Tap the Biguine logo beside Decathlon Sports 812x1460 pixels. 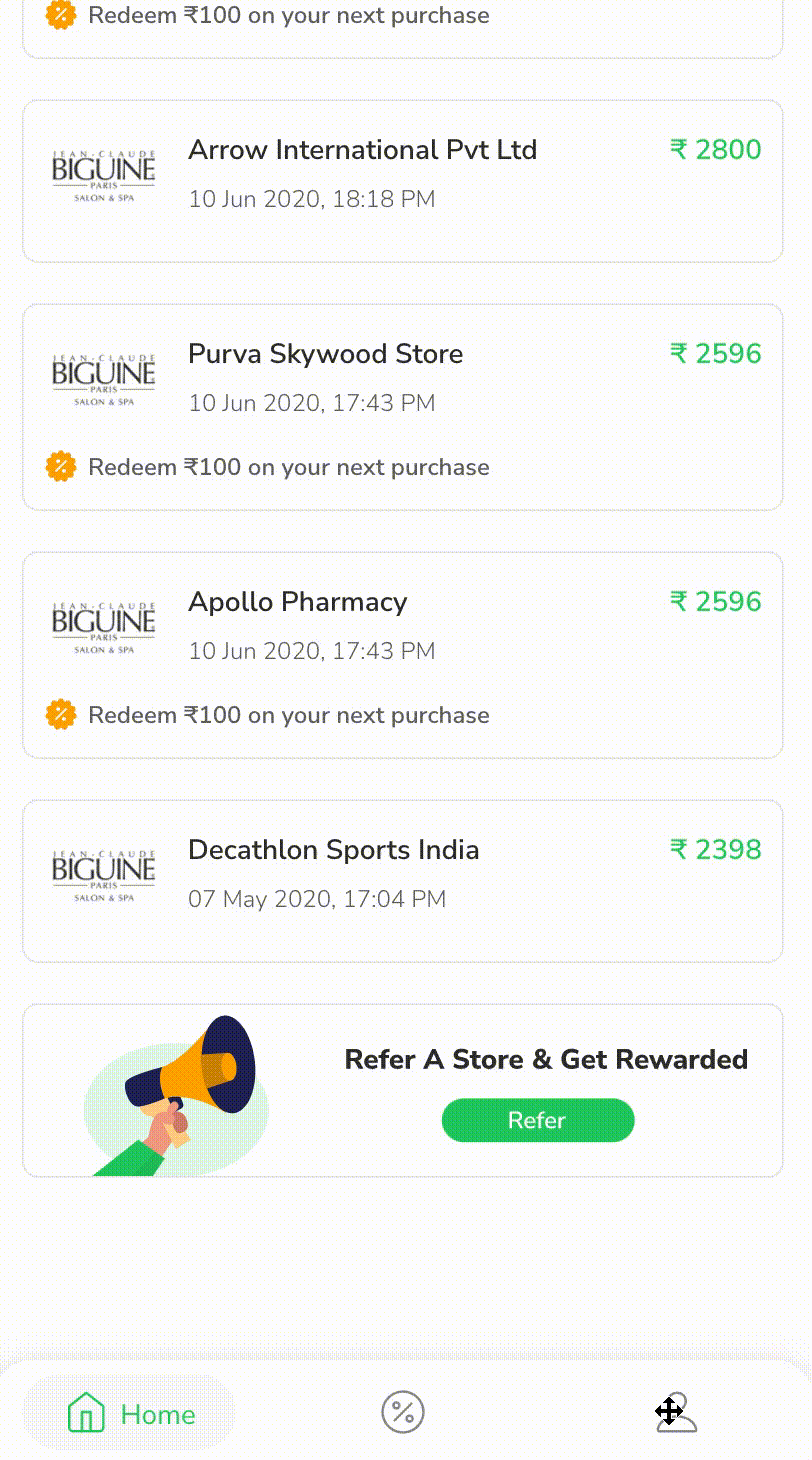(x=103, y=875)
